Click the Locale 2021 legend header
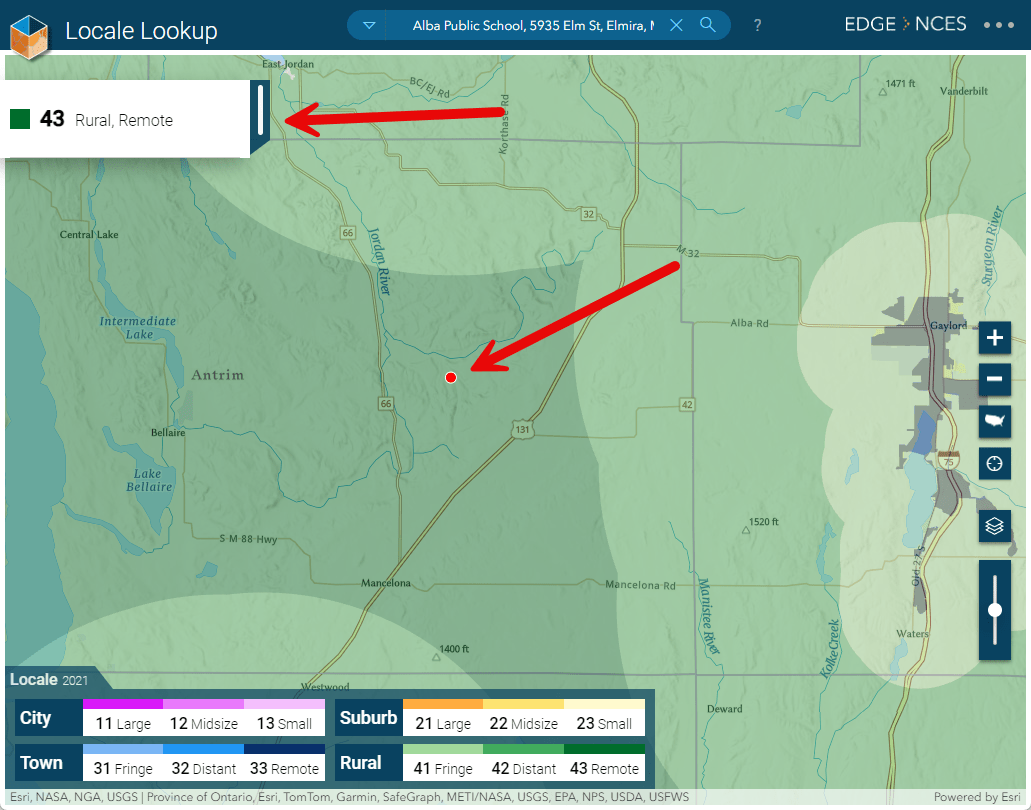The width and height of the screenshot is (1031, 810). tap(49, 679)
